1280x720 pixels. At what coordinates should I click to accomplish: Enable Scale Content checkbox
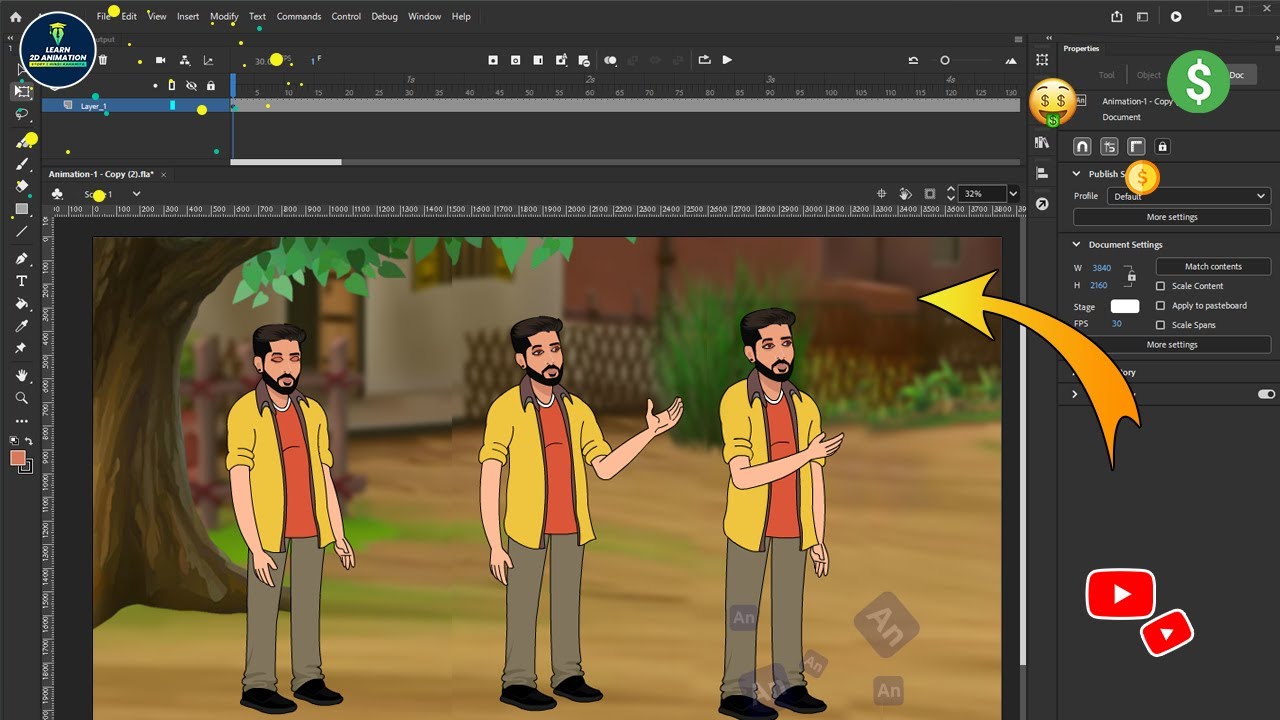pyautogui.click(x=1160, y=286)
